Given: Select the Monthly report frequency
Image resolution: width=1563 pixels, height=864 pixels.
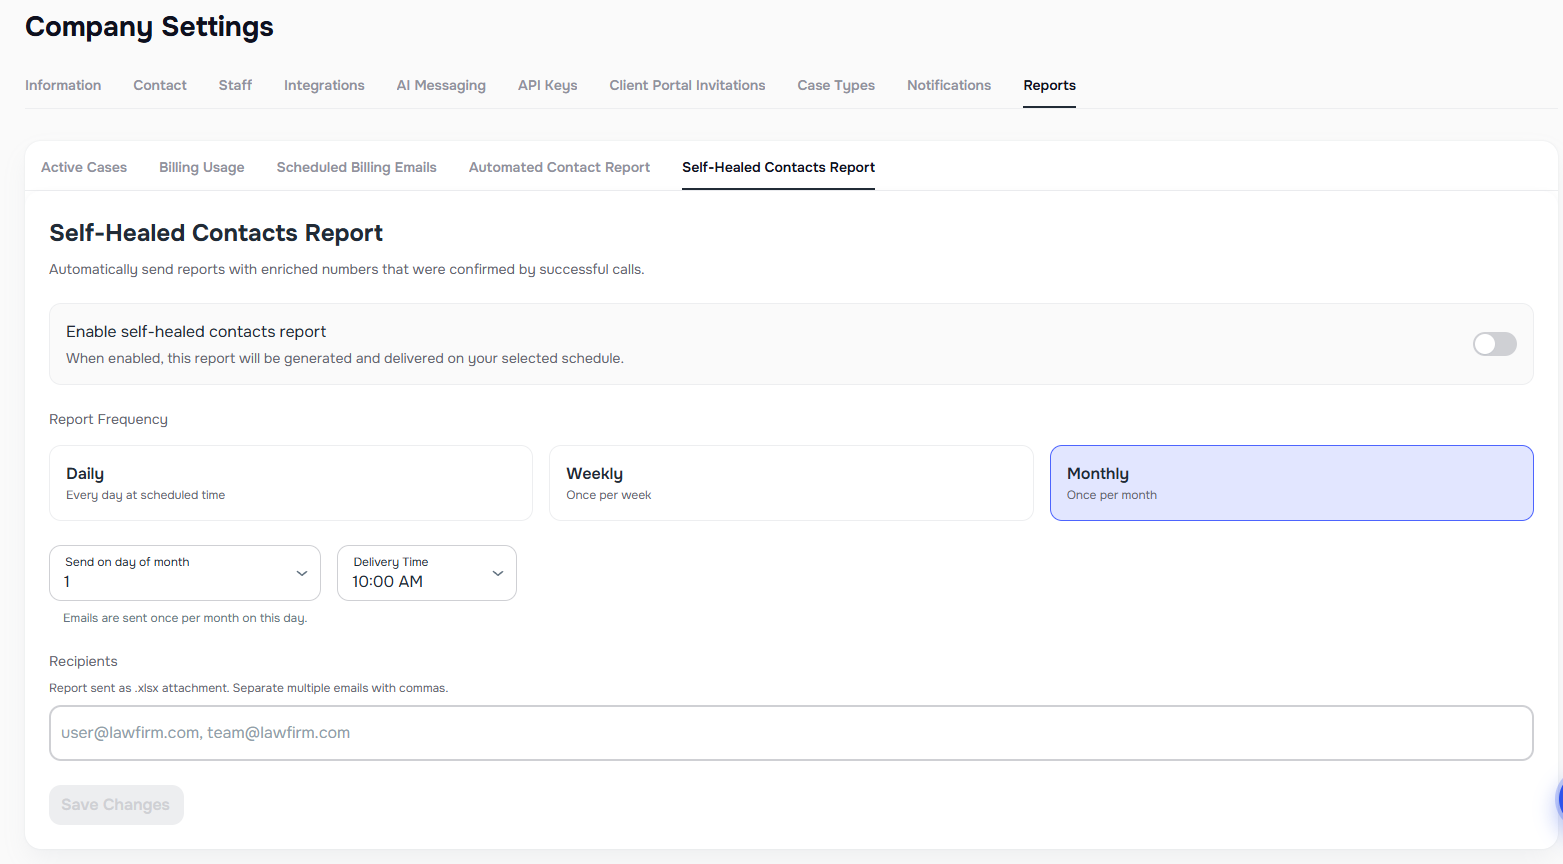Looking at the screenshot, I should [1291, 483].
